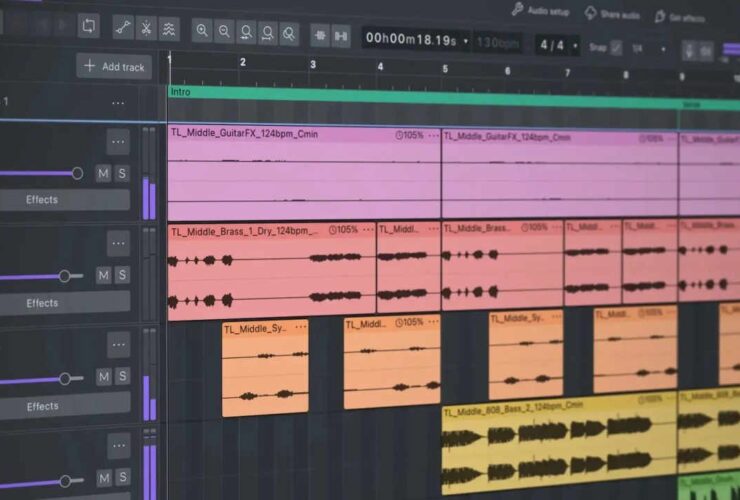Solo the GuitarFX track
This screenshot has height=500, width=740.
coord(122,174)
